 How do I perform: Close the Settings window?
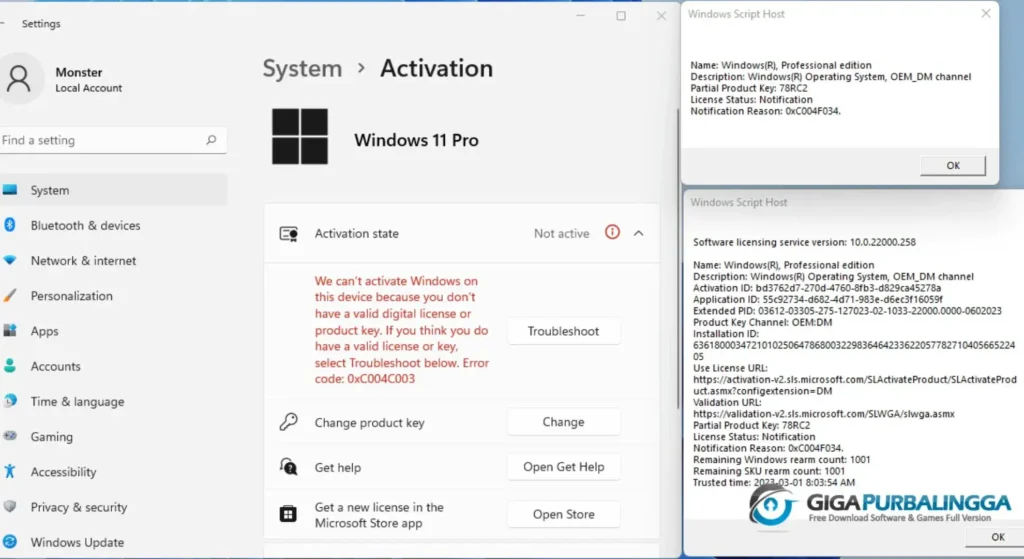pyautogui.click(x=661, y=16)
